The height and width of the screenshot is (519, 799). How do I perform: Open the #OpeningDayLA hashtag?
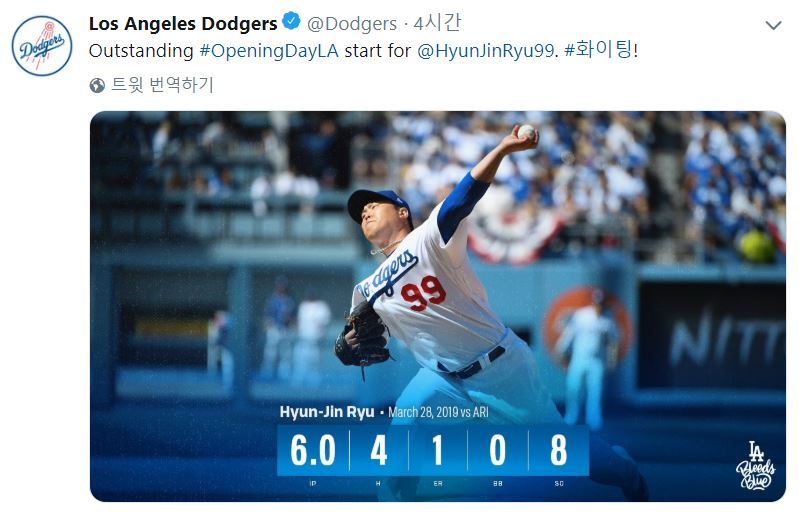(269, 51)
